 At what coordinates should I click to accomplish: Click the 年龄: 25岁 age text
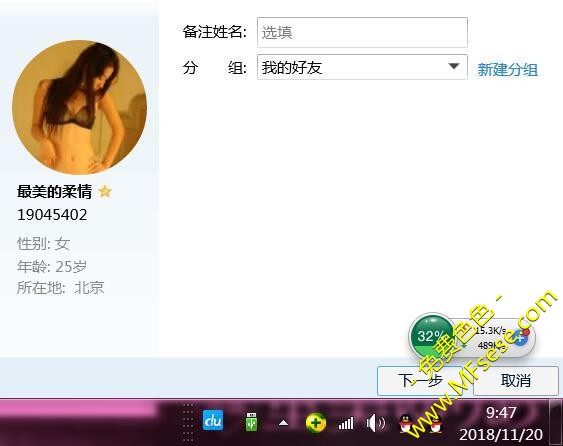click(52, 266)
